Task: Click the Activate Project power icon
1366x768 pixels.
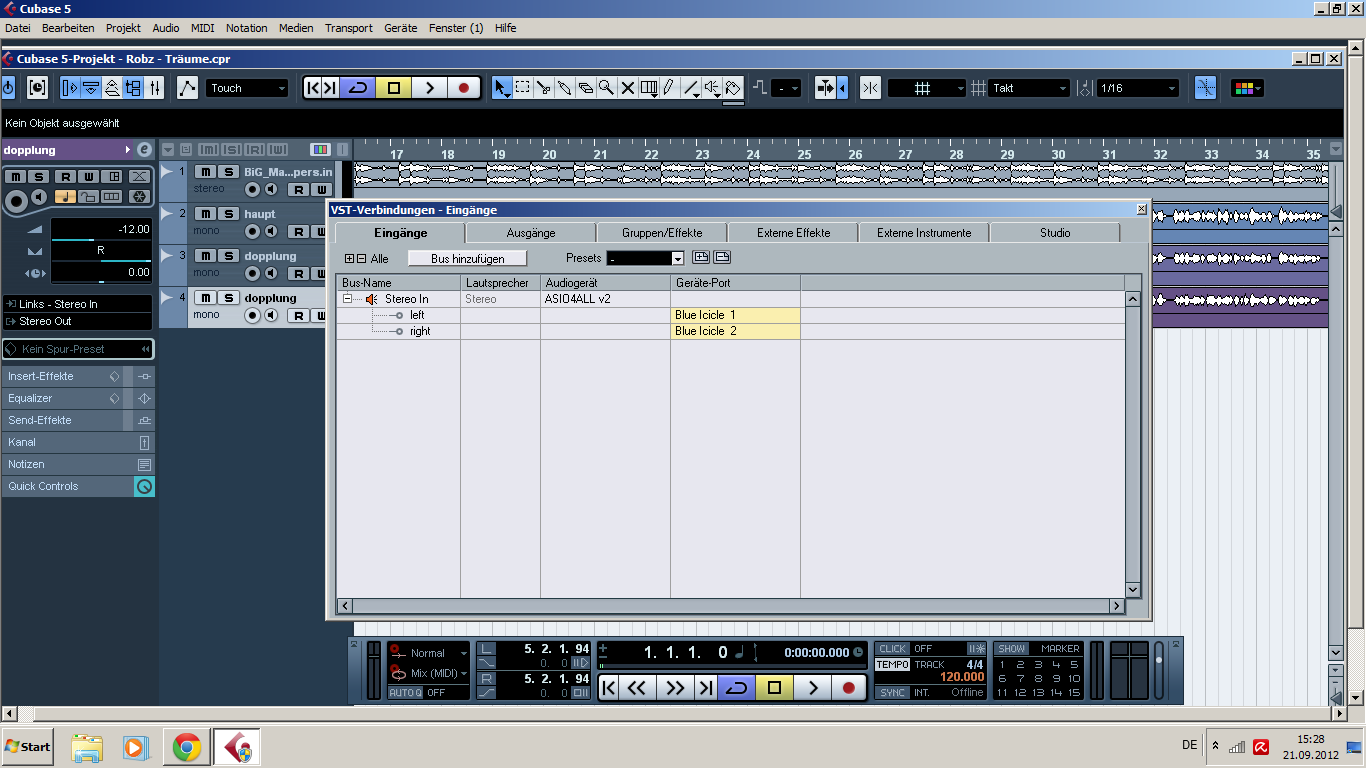Action: pos(9,88)
